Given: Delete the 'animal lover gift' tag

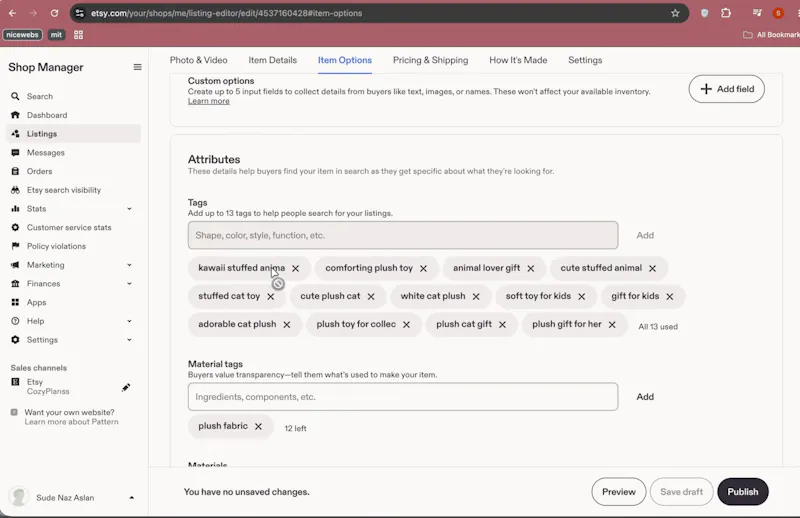Looking at the screenshot, I should (531, 268).
